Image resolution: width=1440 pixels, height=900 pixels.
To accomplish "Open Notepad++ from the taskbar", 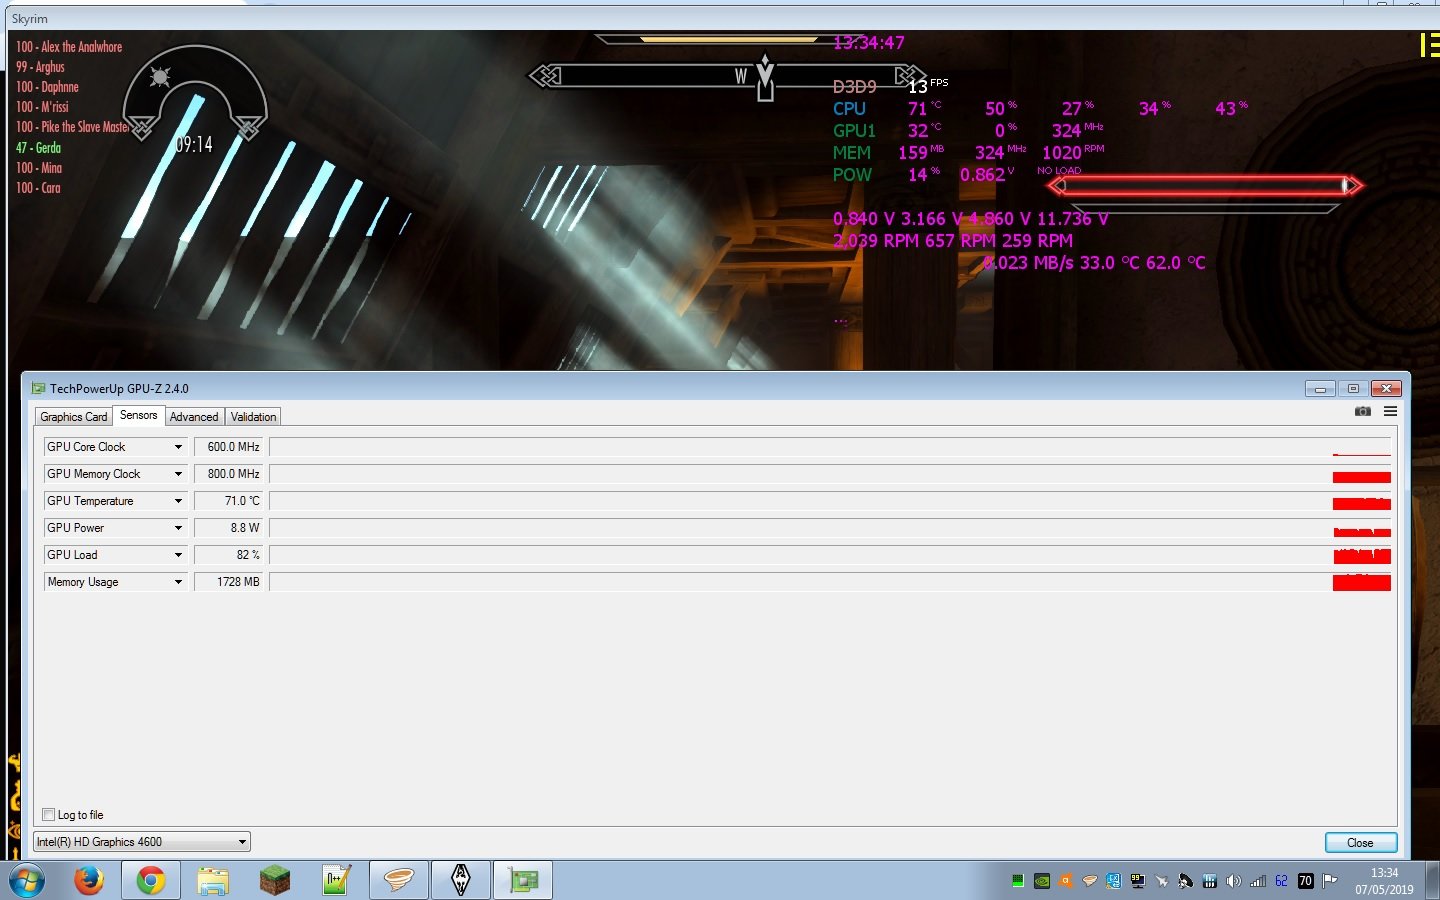I will (336, 881).
